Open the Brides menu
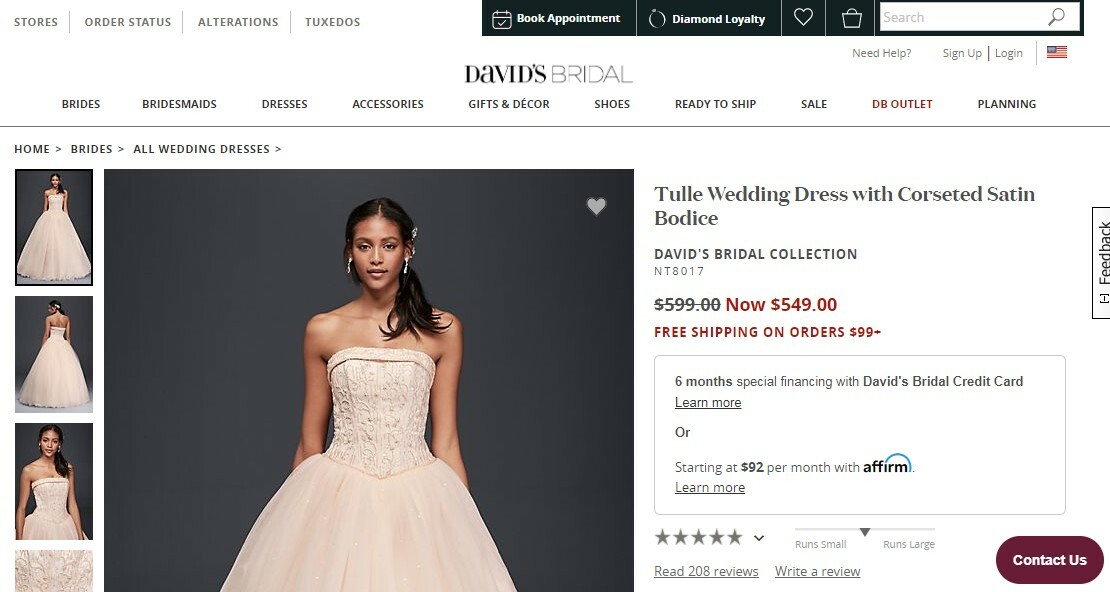1110x592 pixels. click(x=81, y=104)
